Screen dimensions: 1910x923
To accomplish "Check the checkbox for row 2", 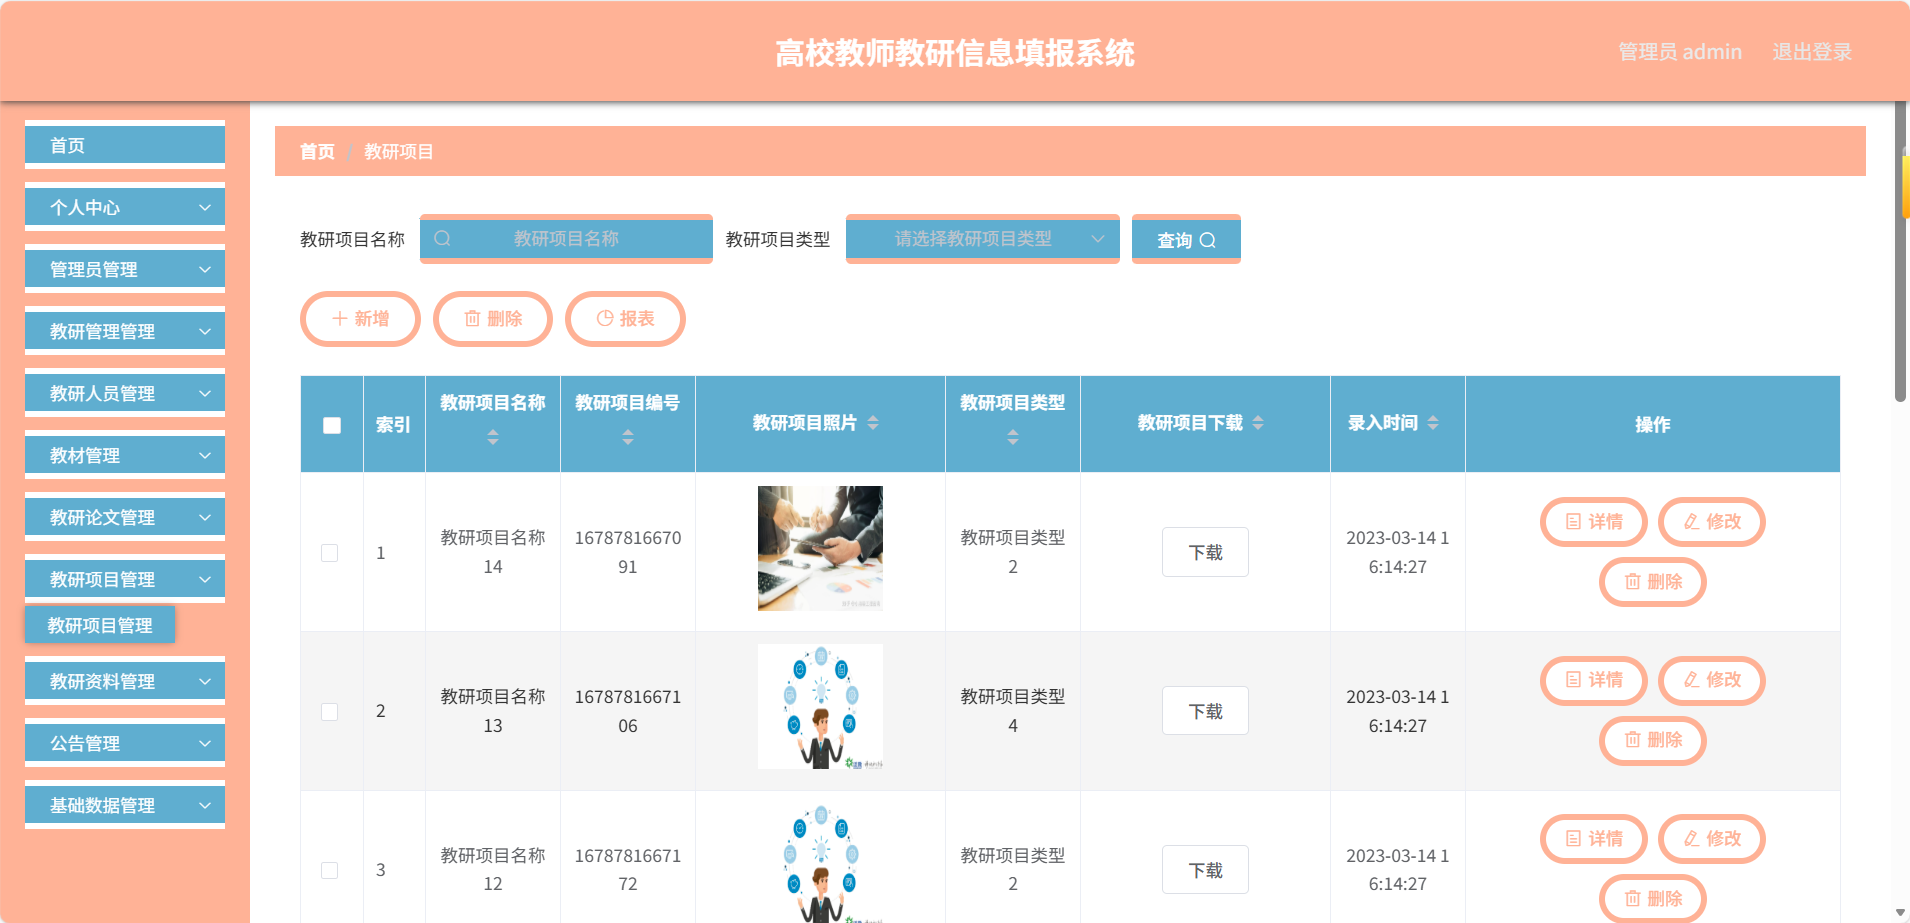I will click(329, 712).
